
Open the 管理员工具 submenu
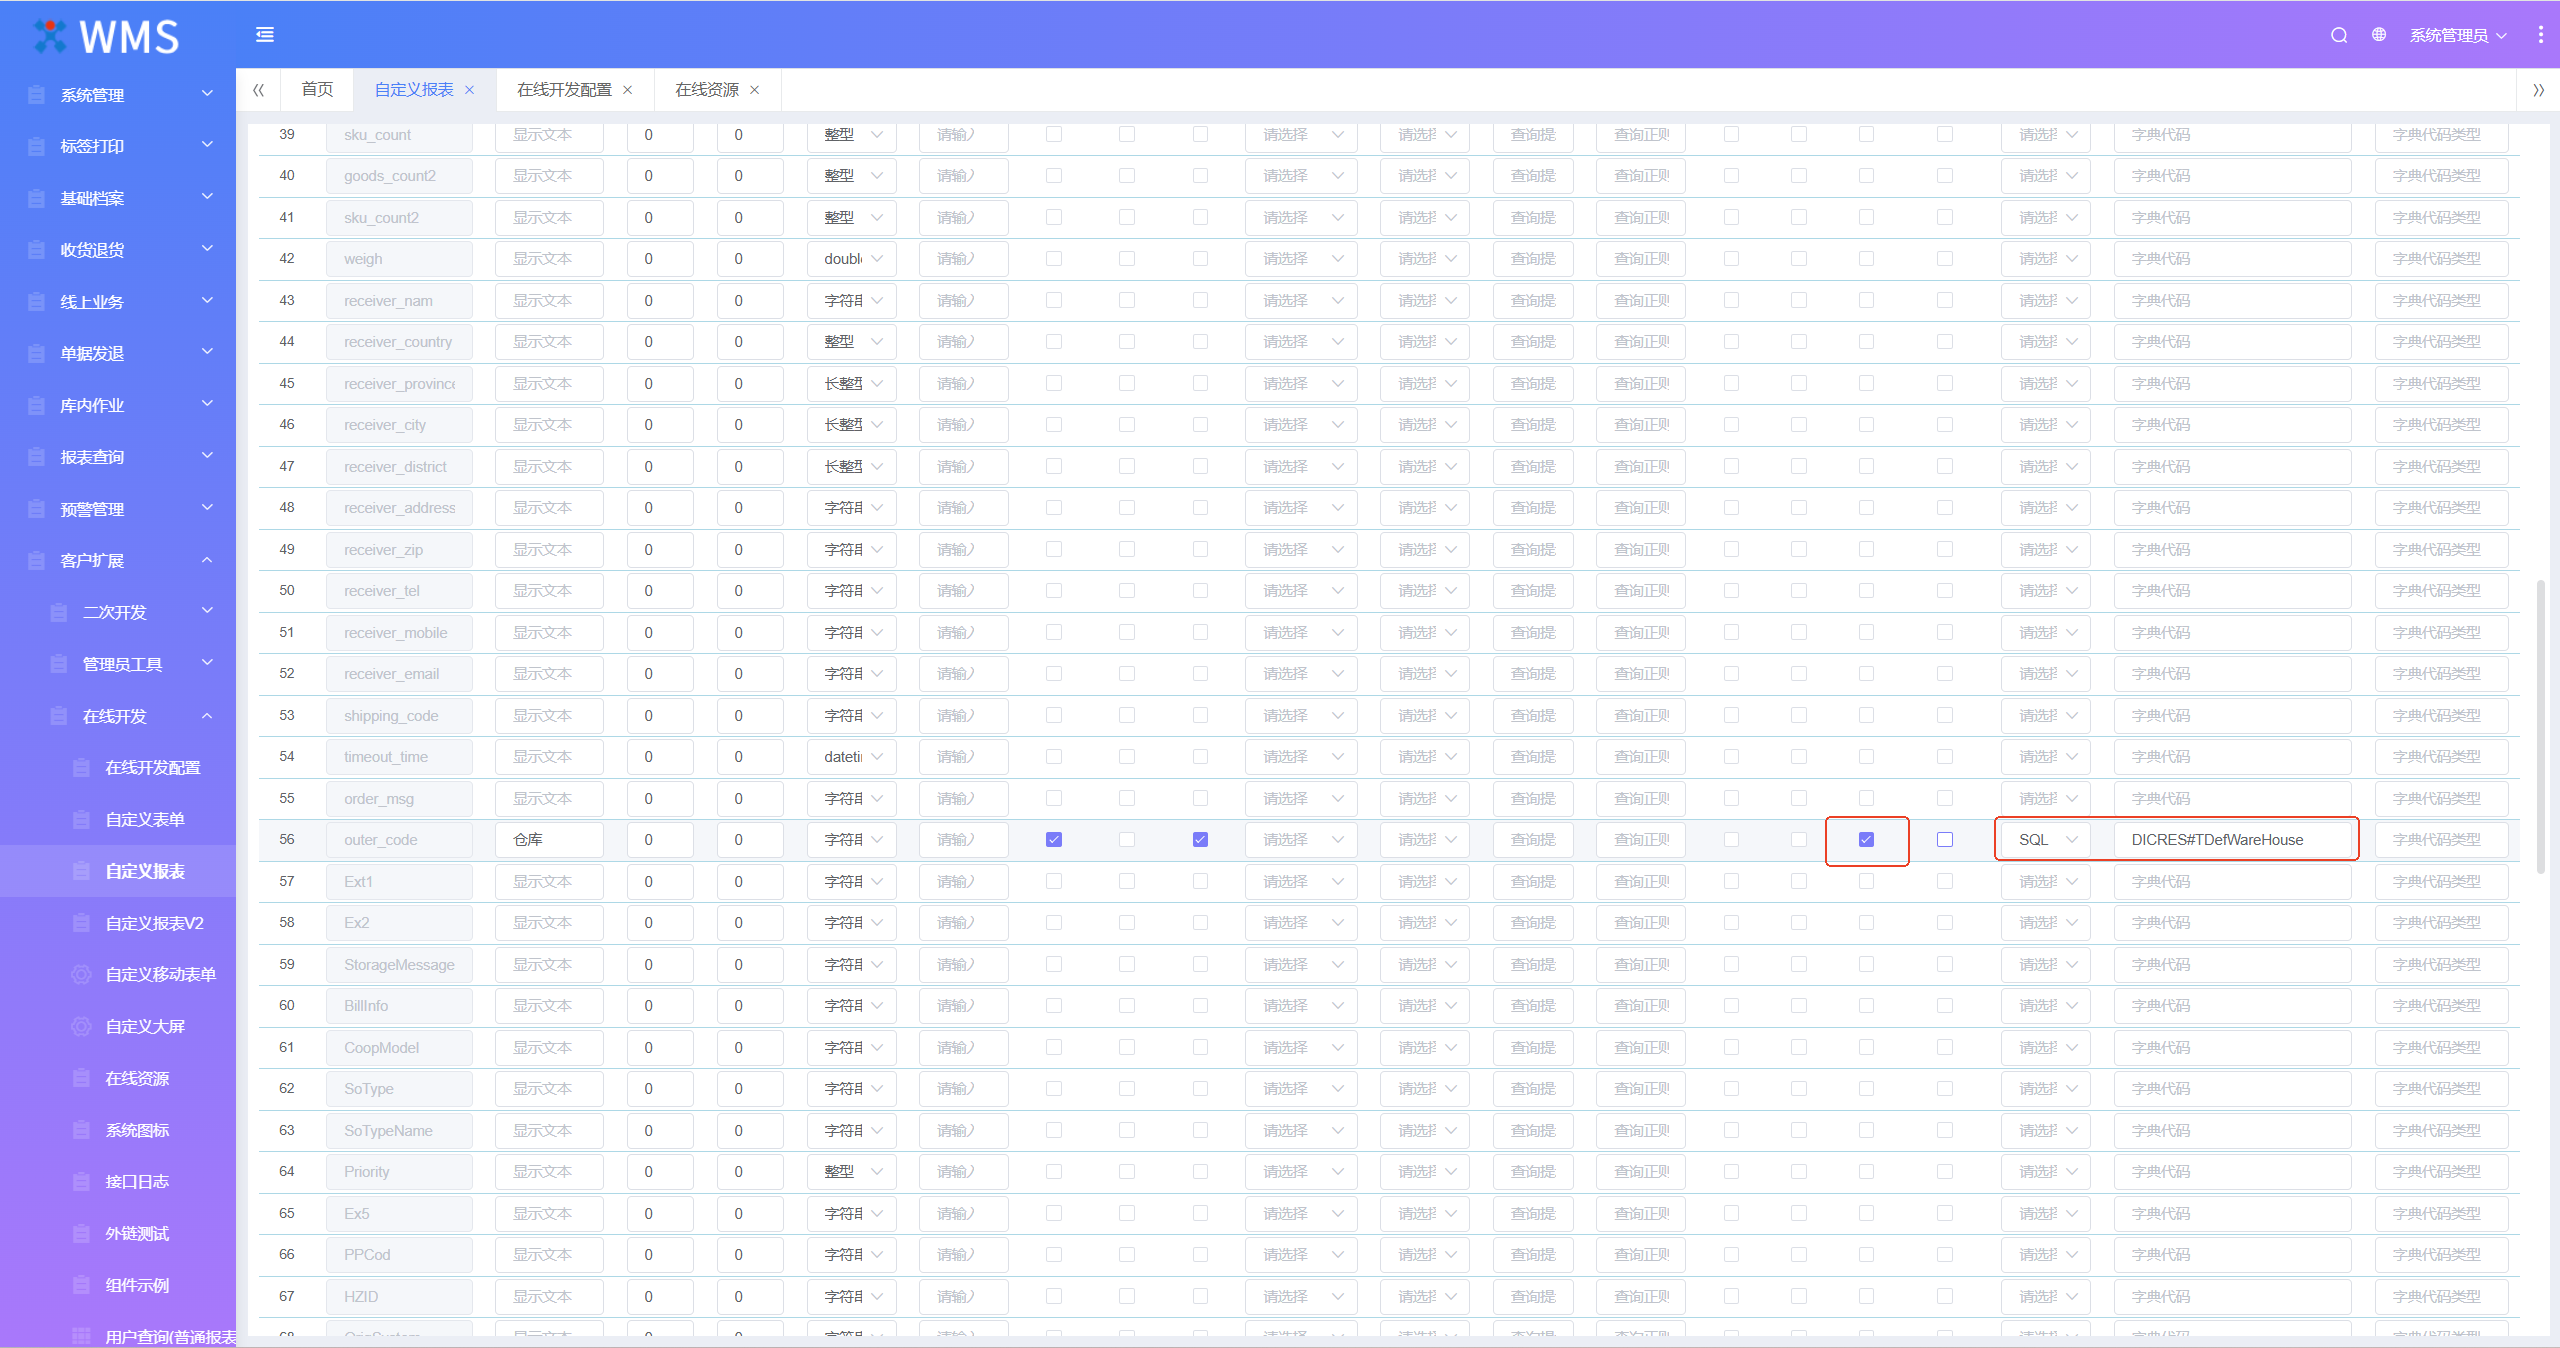click(118, 664)
